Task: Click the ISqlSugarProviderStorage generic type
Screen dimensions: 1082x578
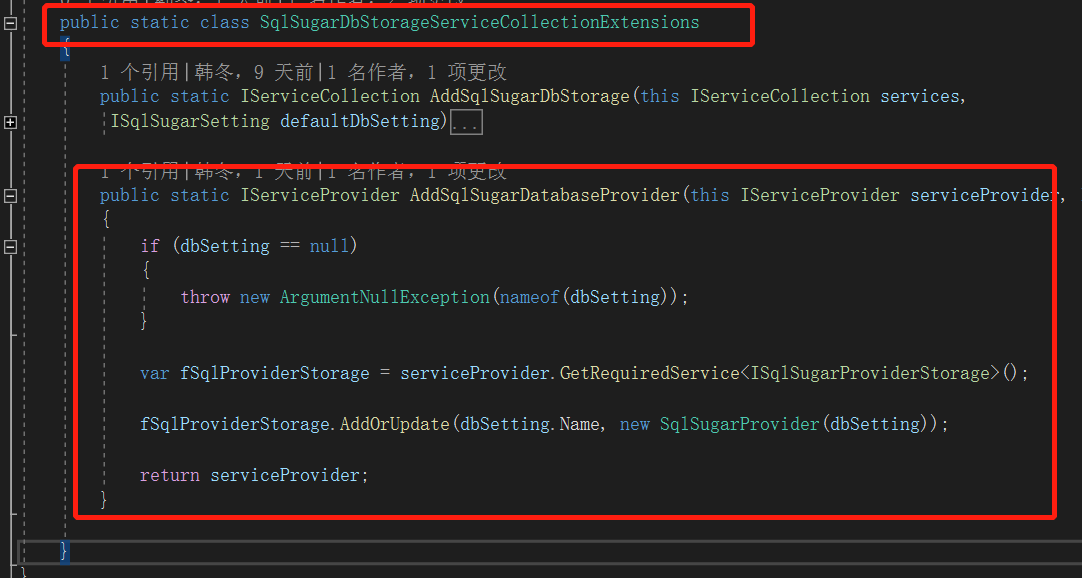Action: [x=870, y=373]
